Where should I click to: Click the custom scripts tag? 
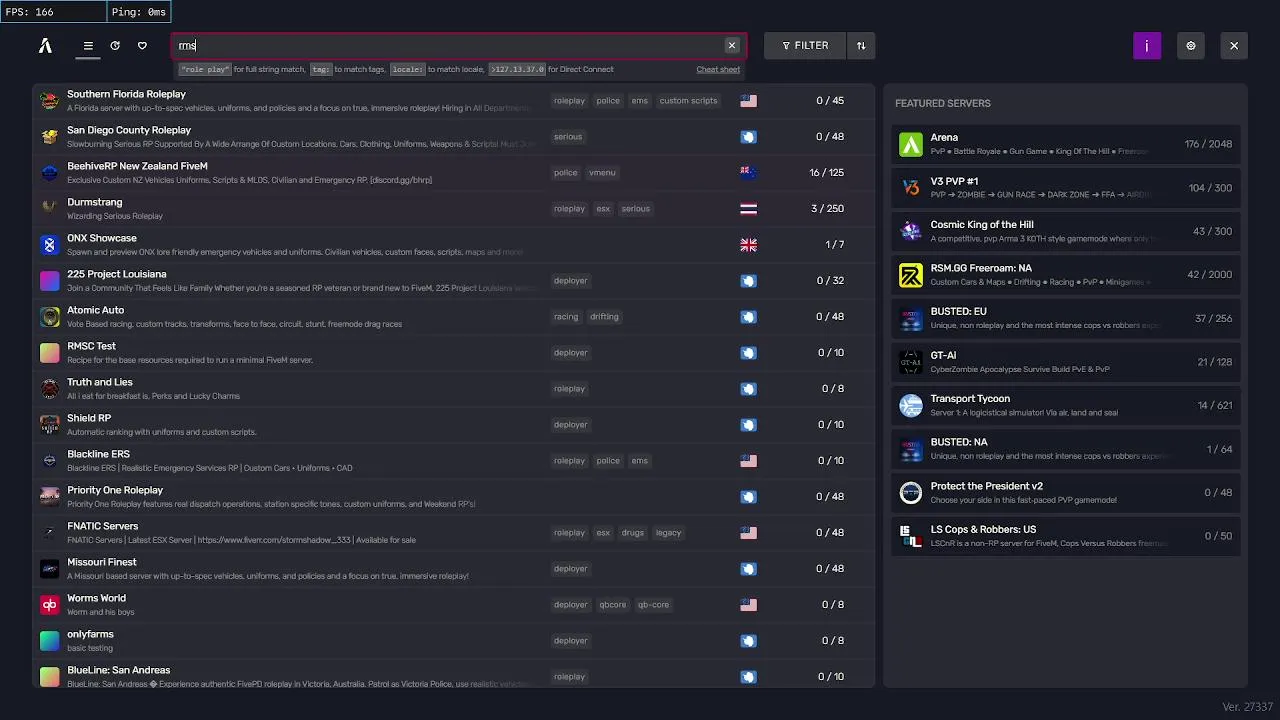[688, 101]
